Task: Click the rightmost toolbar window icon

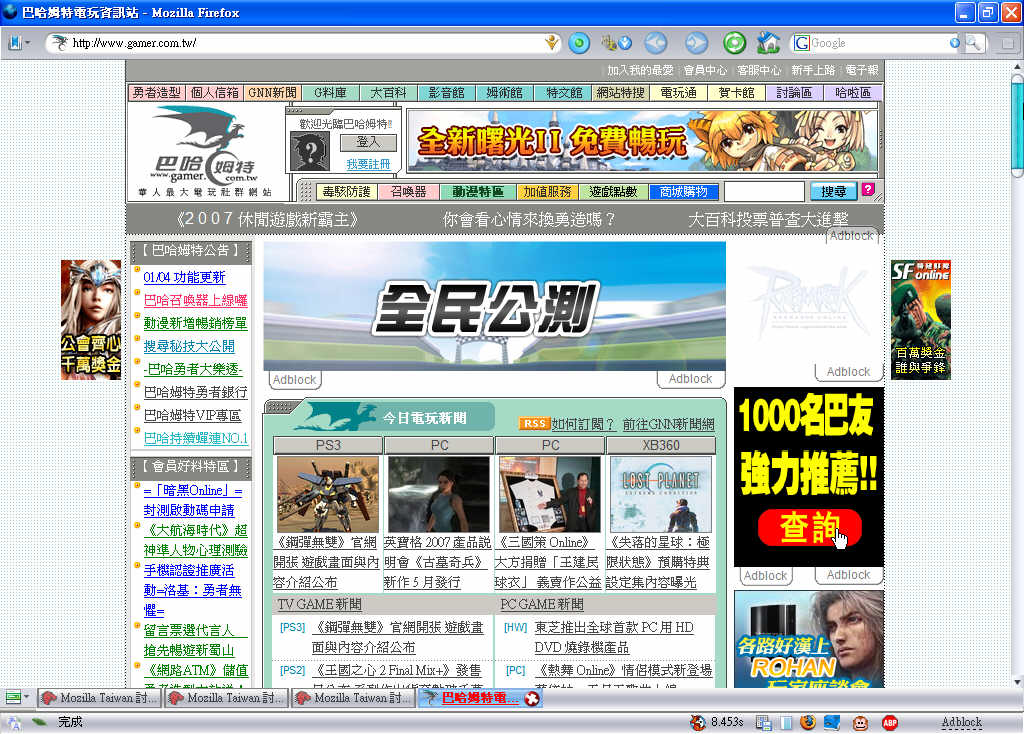Action: coord(1008,43)
